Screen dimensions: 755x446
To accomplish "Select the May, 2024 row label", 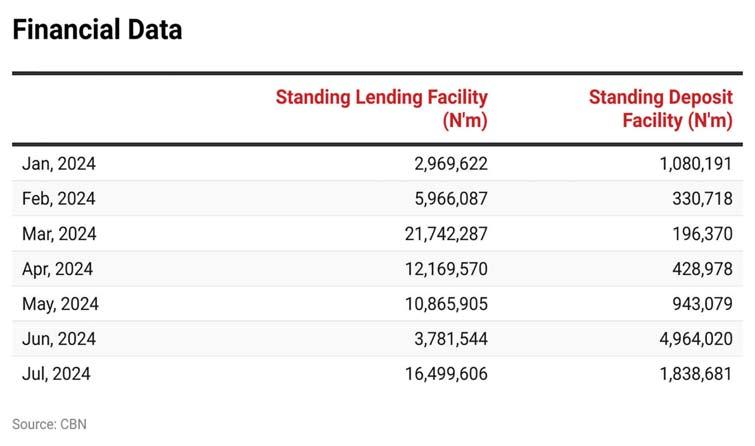I will click(x=61, y=304).
